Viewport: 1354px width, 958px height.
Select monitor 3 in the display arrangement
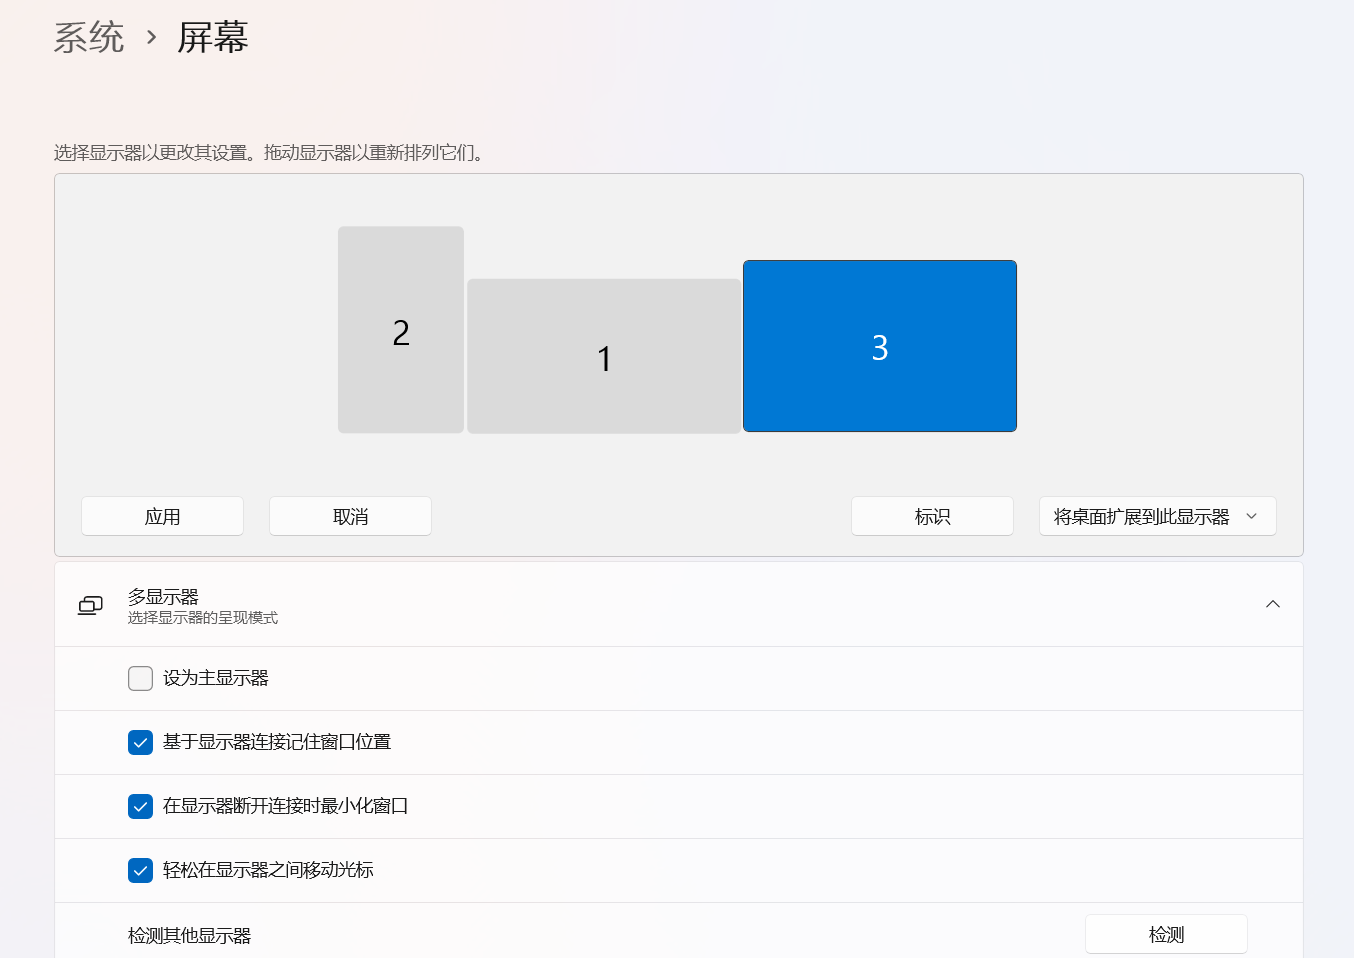pos(879,345)
